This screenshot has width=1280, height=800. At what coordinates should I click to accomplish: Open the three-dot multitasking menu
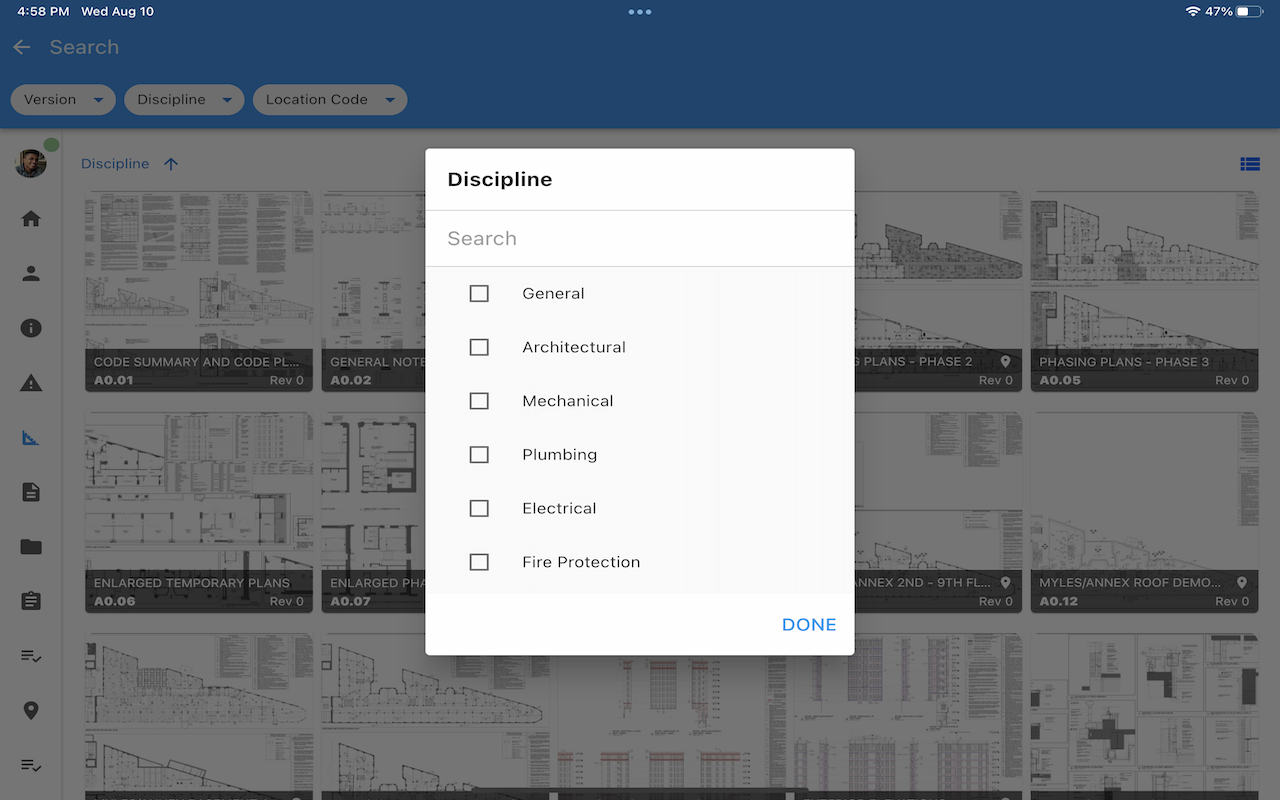(640, 12)
